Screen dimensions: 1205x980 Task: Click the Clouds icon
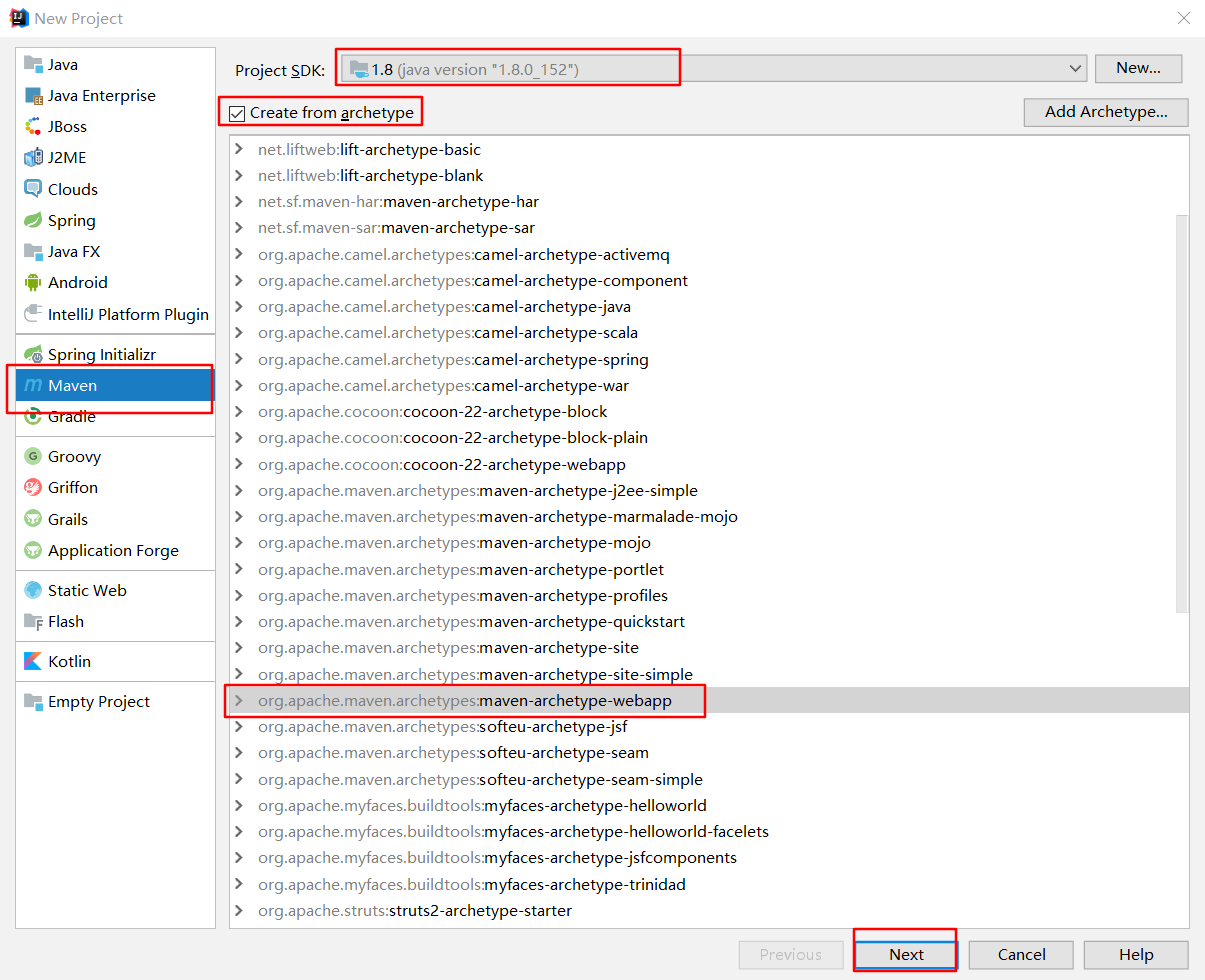[33, 189]
